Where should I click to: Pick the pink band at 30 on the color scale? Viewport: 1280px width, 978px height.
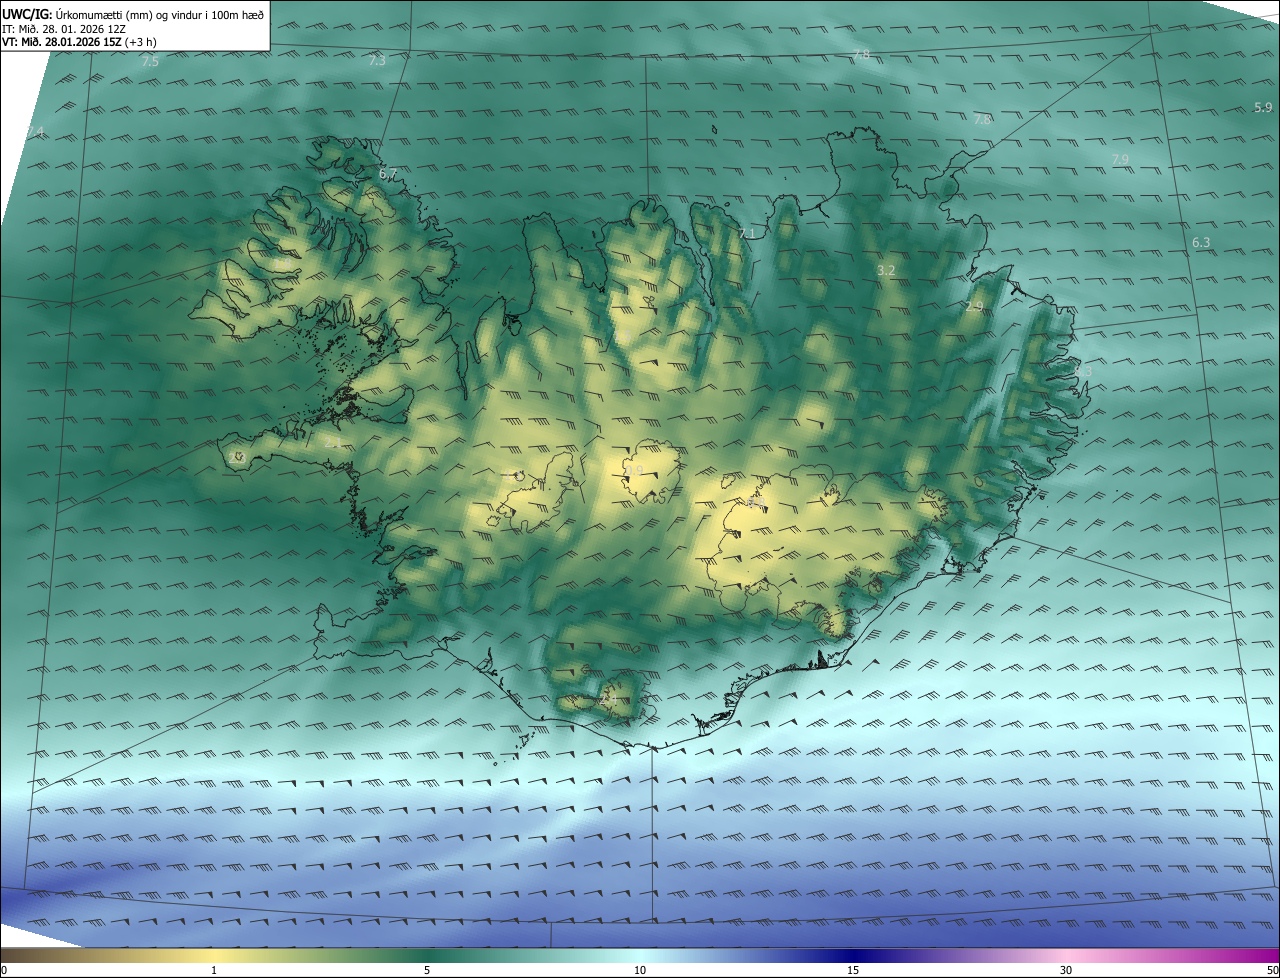tap(1066, 955)
